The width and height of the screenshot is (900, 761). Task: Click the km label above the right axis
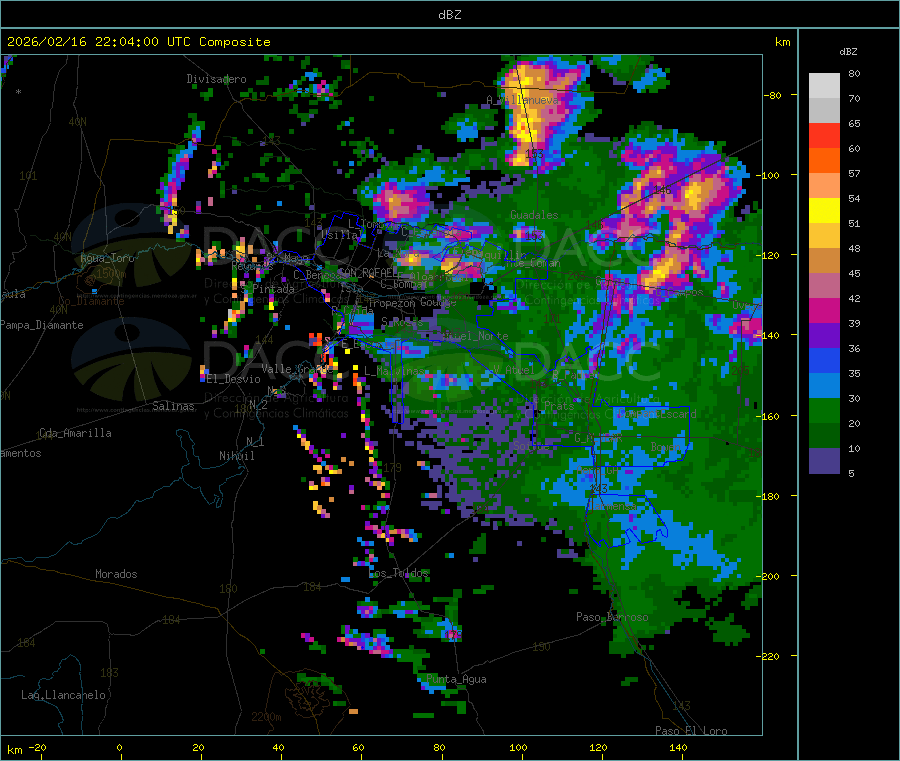coord(782,42)
